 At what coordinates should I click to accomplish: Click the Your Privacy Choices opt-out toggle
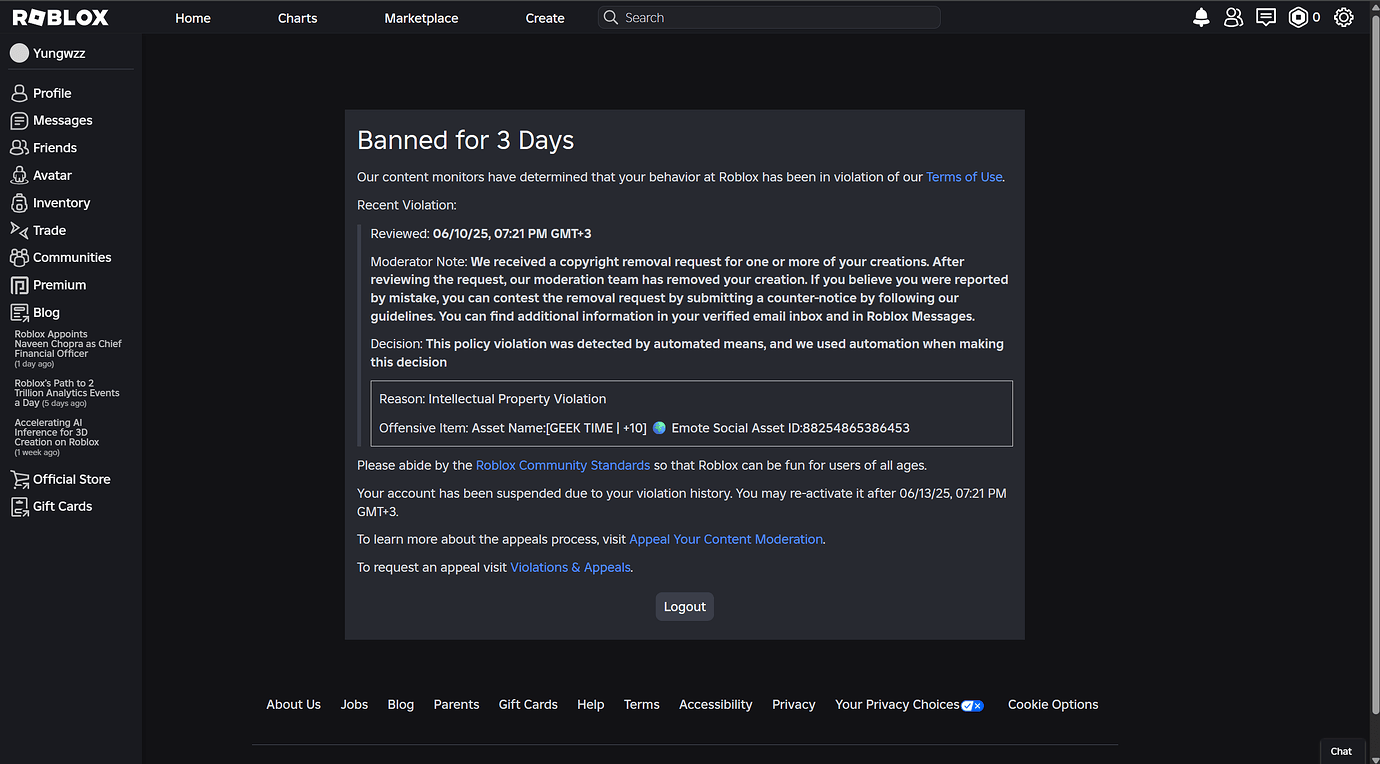pos(971,705)
